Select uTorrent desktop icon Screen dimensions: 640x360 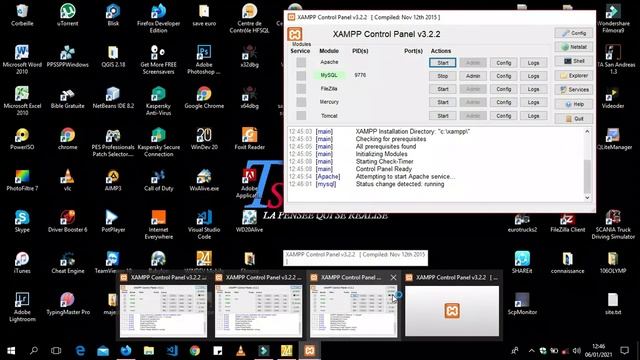(68, 16)
